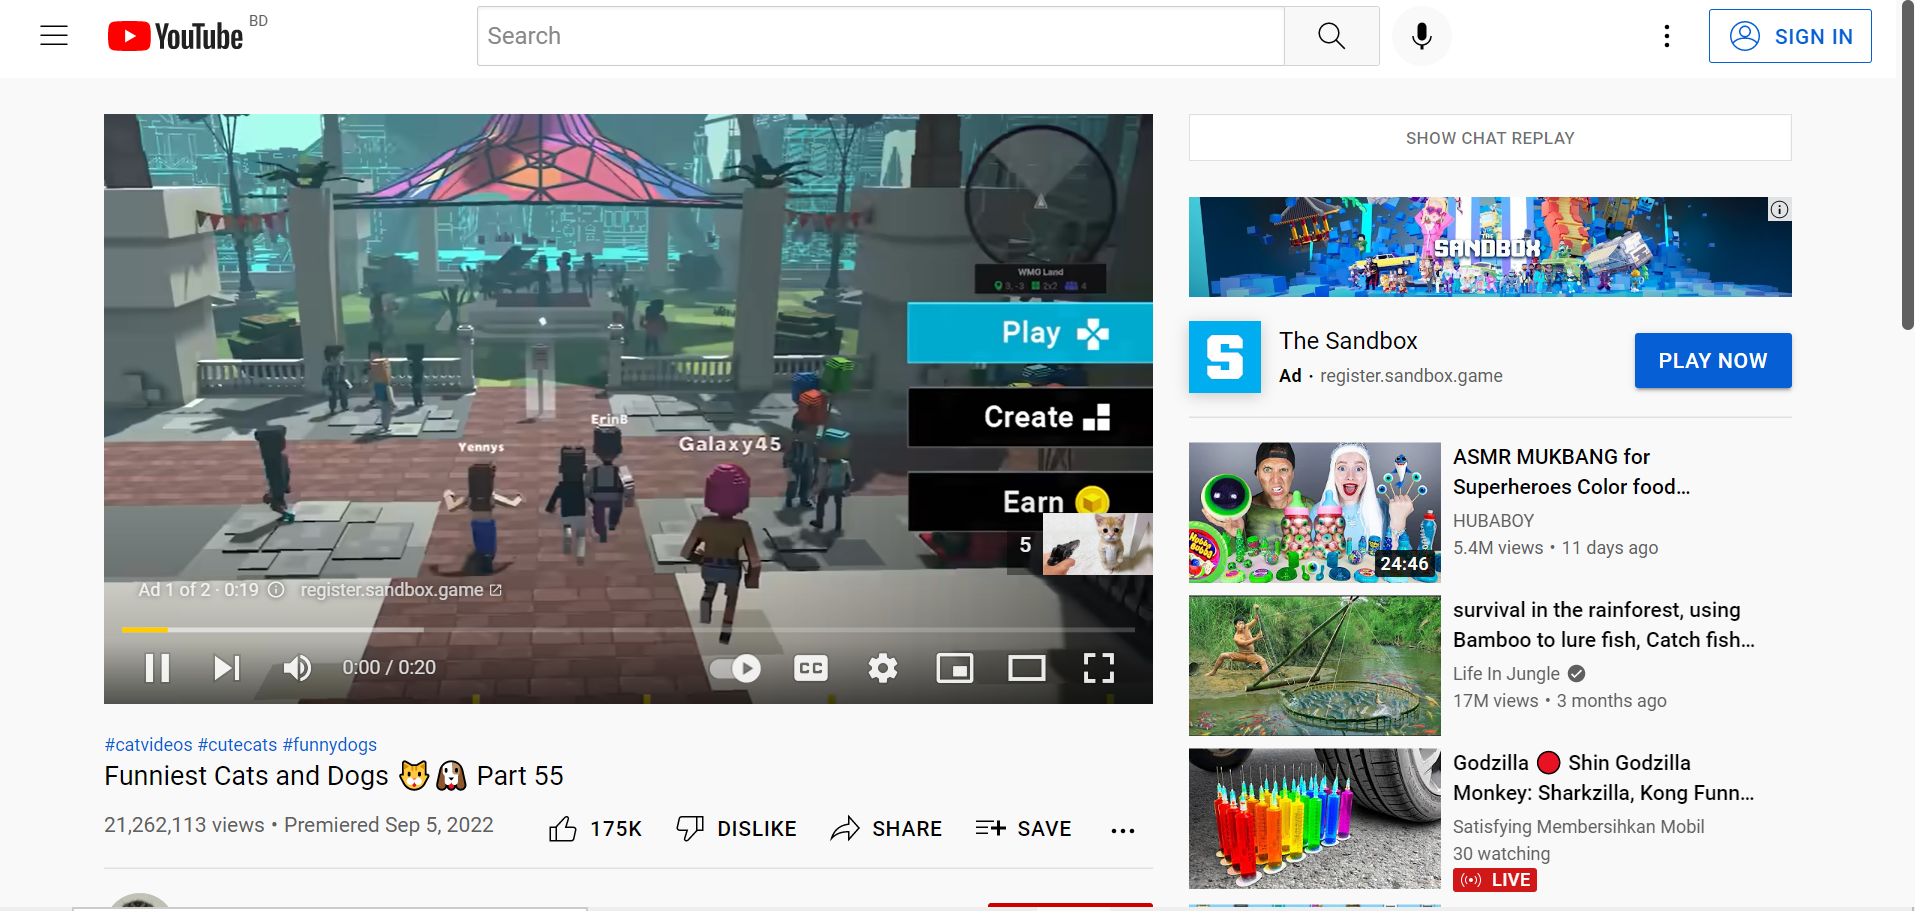
Task: Open 'survival in the rainforest' video title
Action: tap(1603, 625)
